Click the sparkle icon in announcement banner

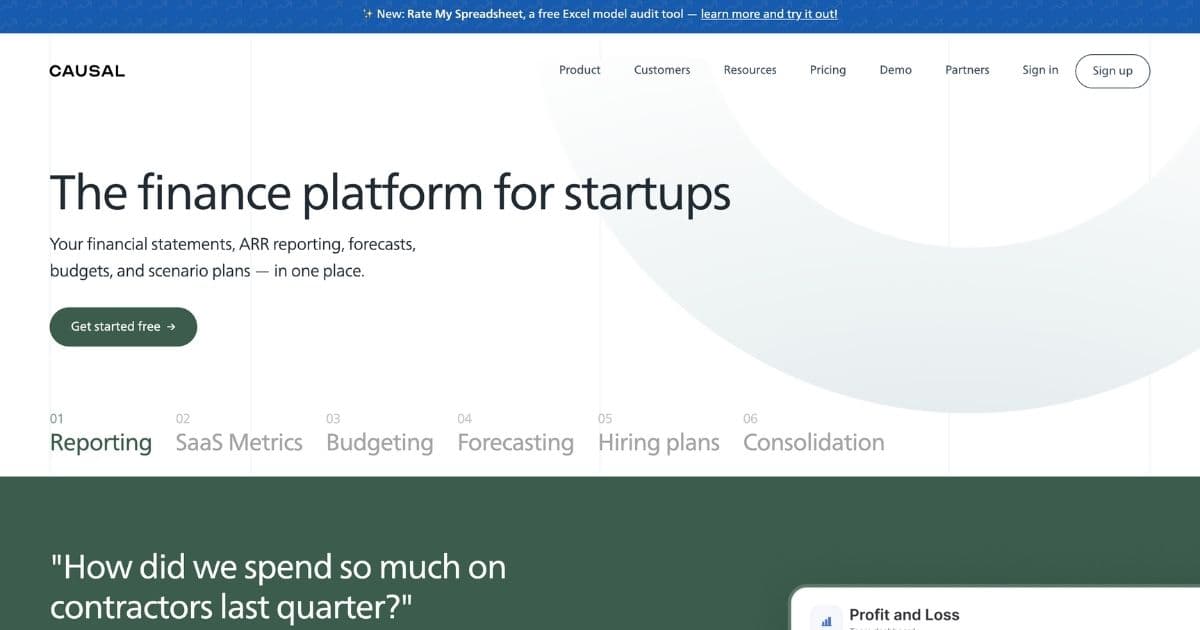tap(367, 15)
